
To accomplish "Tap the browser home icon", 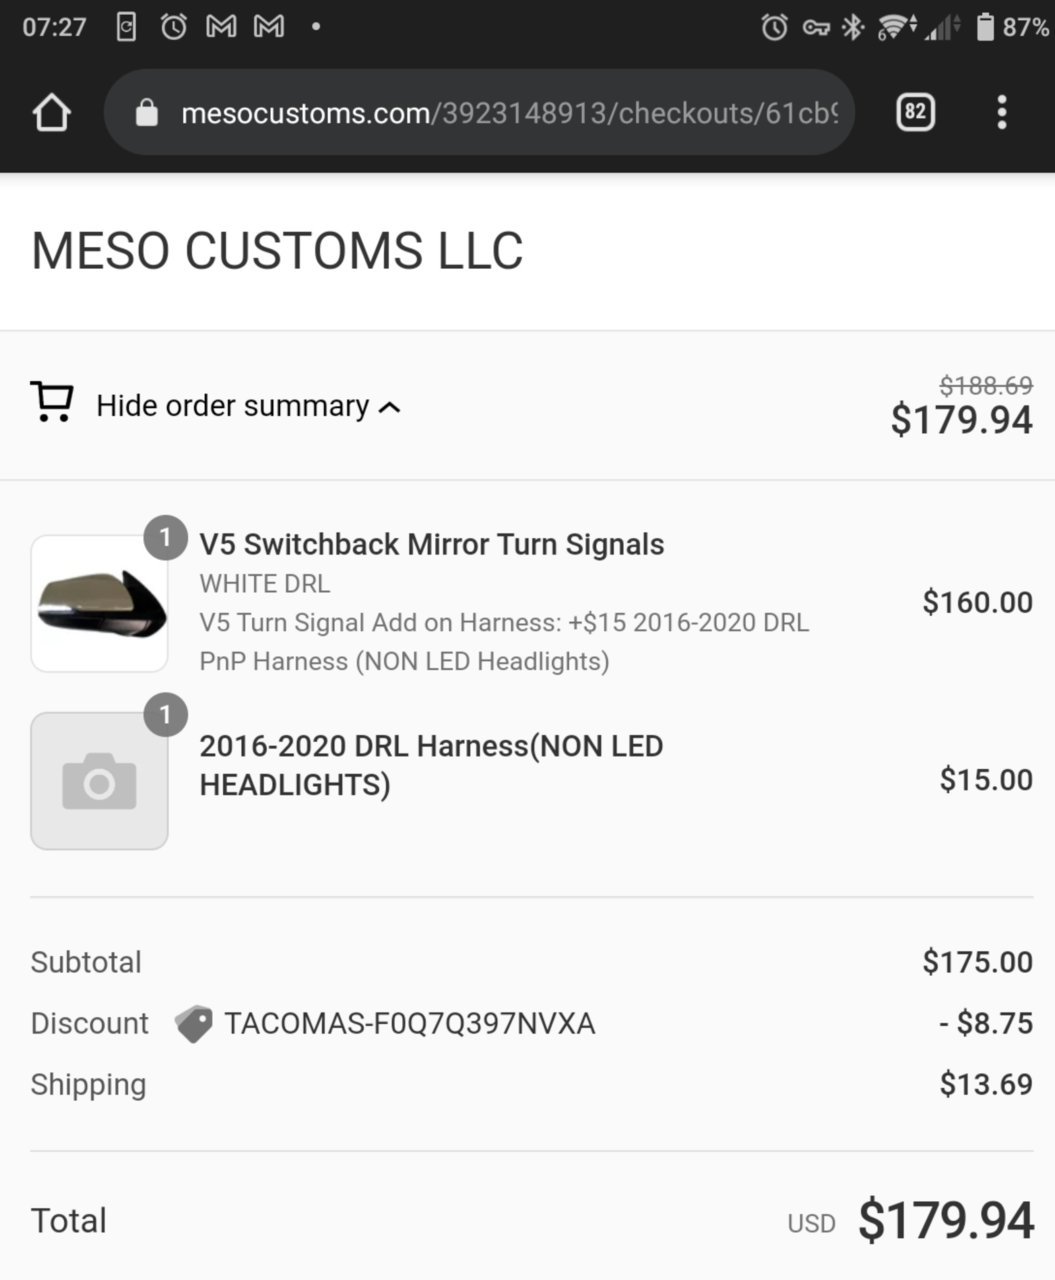I will tap(51, 113).
